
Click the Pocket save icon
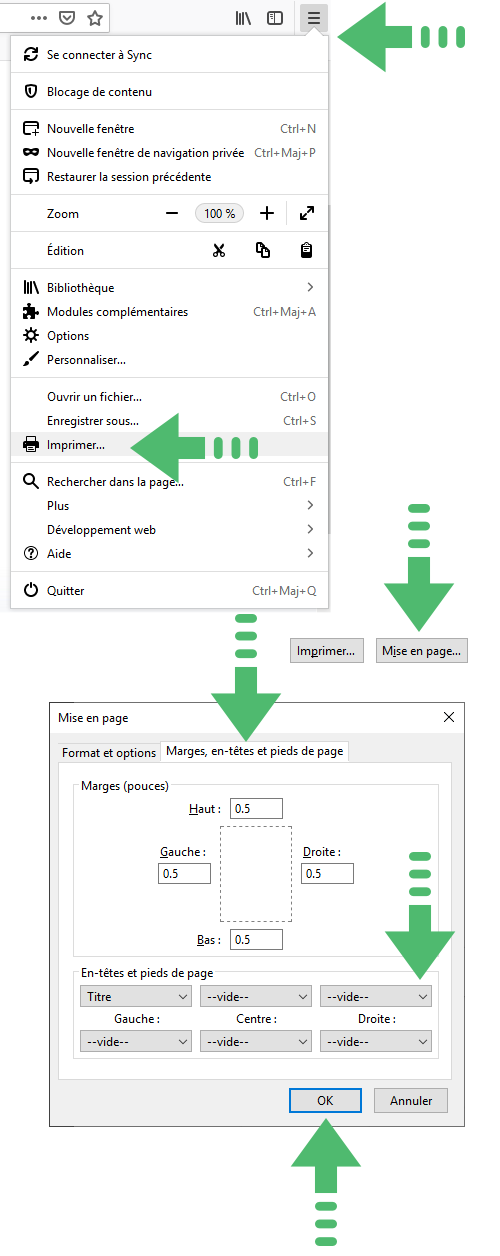[x=66, y=18]
